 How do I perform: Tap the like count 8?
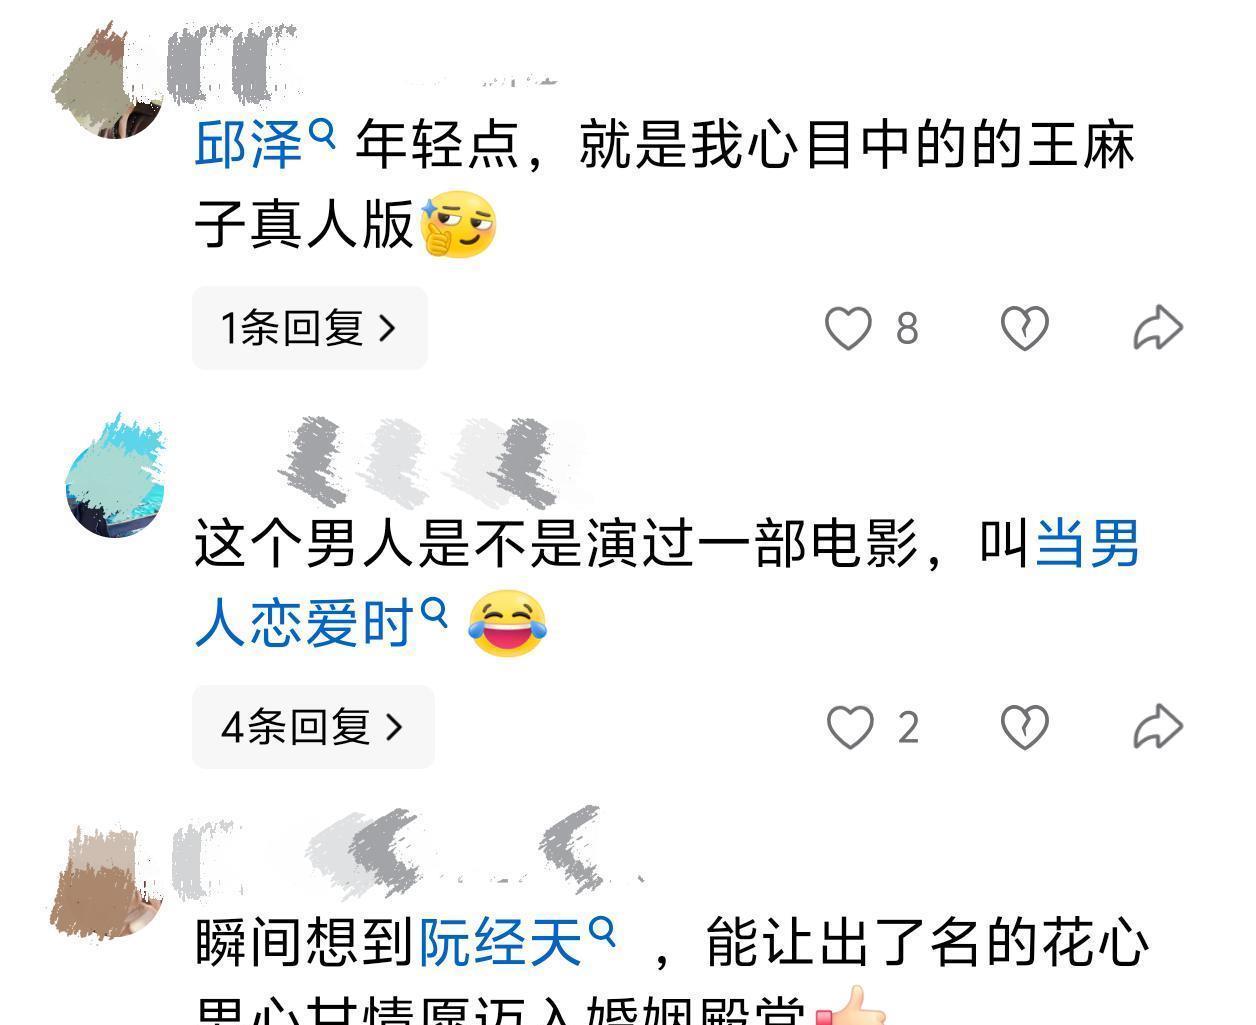[x=906, y=328]
